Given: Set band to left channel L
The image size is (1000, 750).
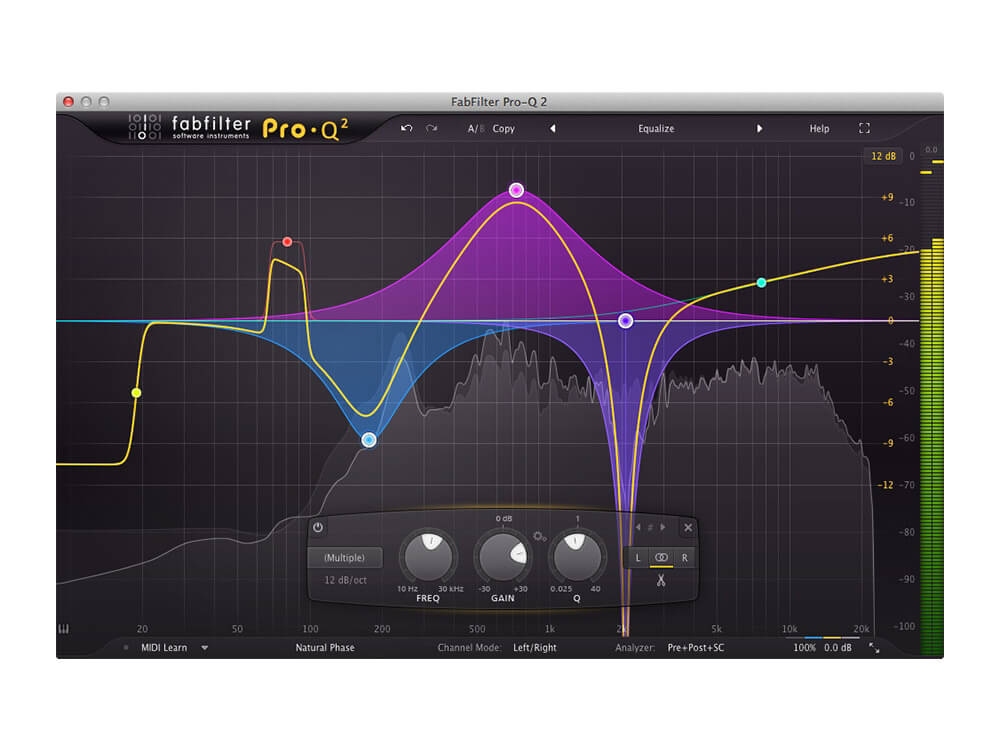Looking at the screenshot, I should (x=638, y=557).
